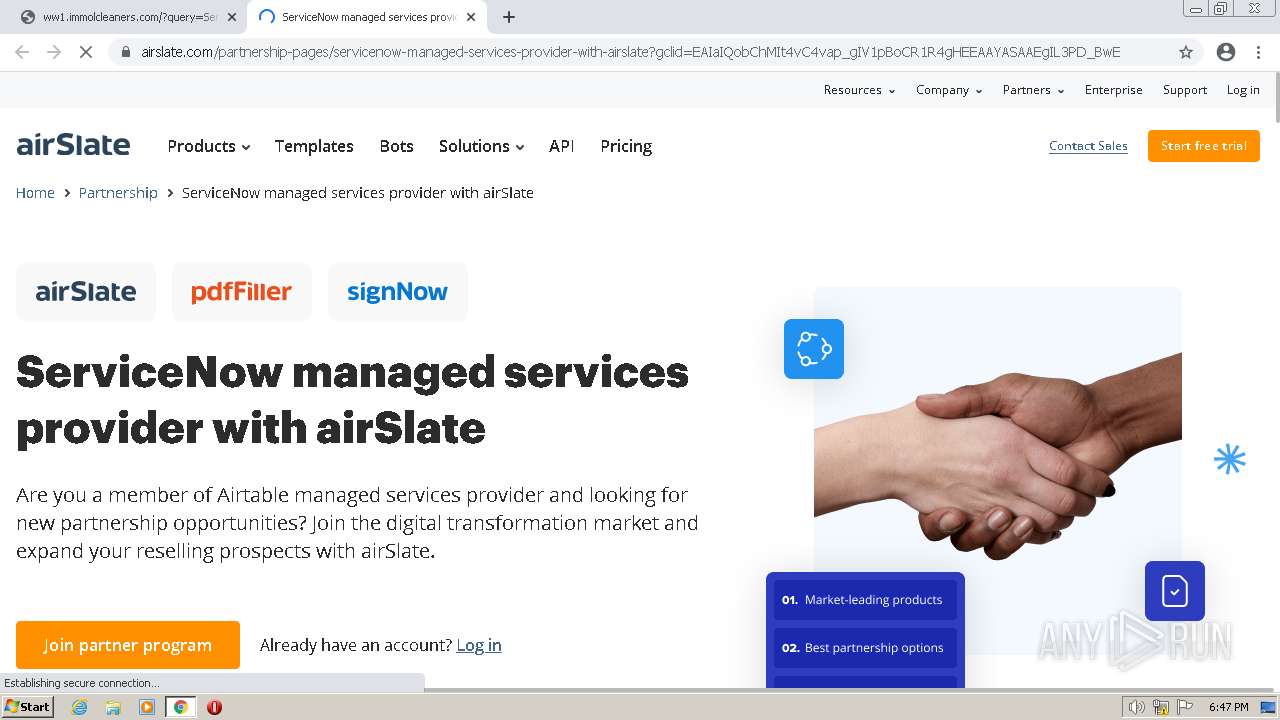The height and width of the screenshot is (720, 1280).
Task: Go to Home breadcrumb
Action: pos(35,193)
